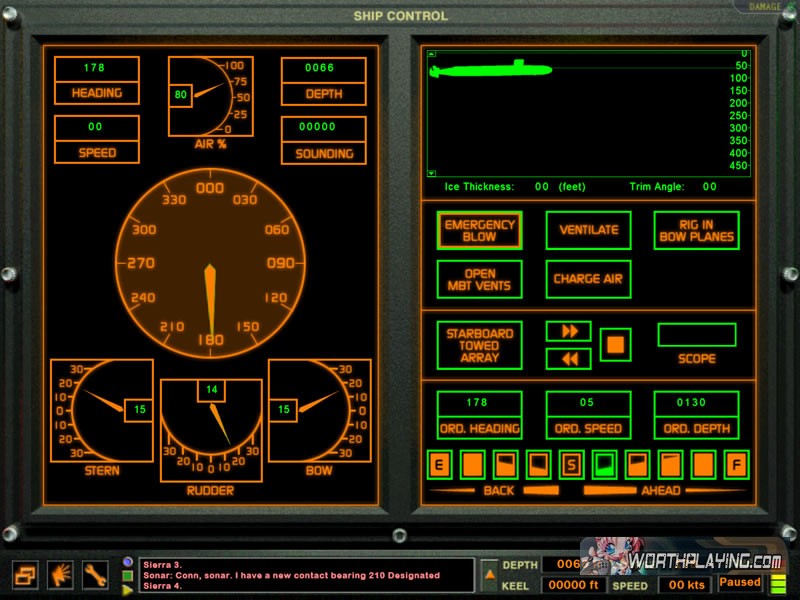
Task: Select Back Emergency engine order (E)
Action: [439, 464]
